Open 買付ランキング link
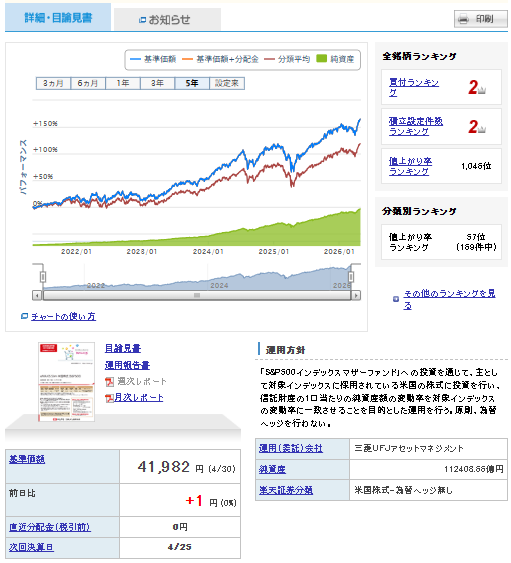 tap(414, 87)
